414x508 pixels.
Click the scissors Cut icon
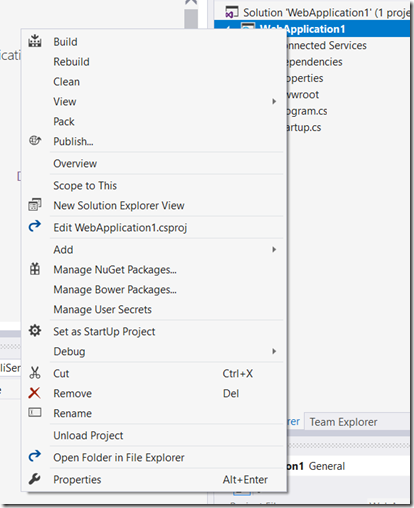(x=35, y=373)
